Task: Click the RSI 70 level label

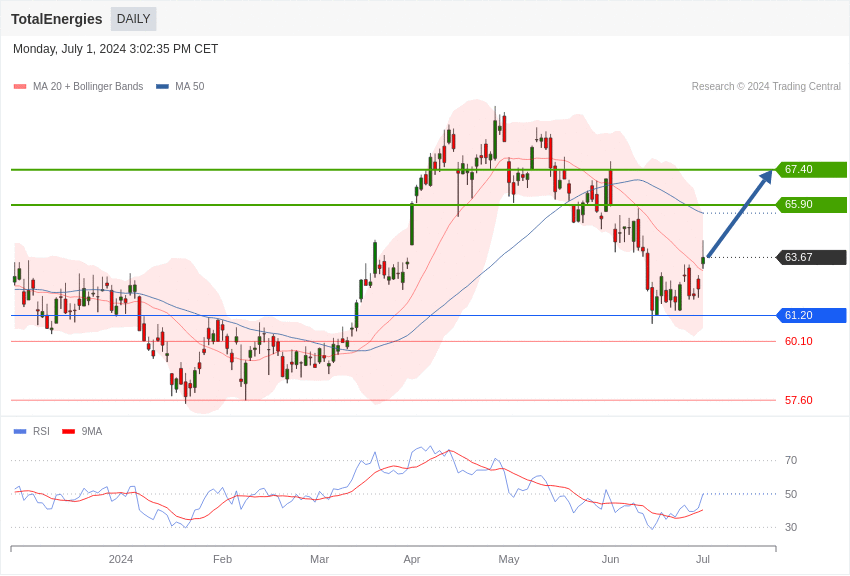Action: 791,461
